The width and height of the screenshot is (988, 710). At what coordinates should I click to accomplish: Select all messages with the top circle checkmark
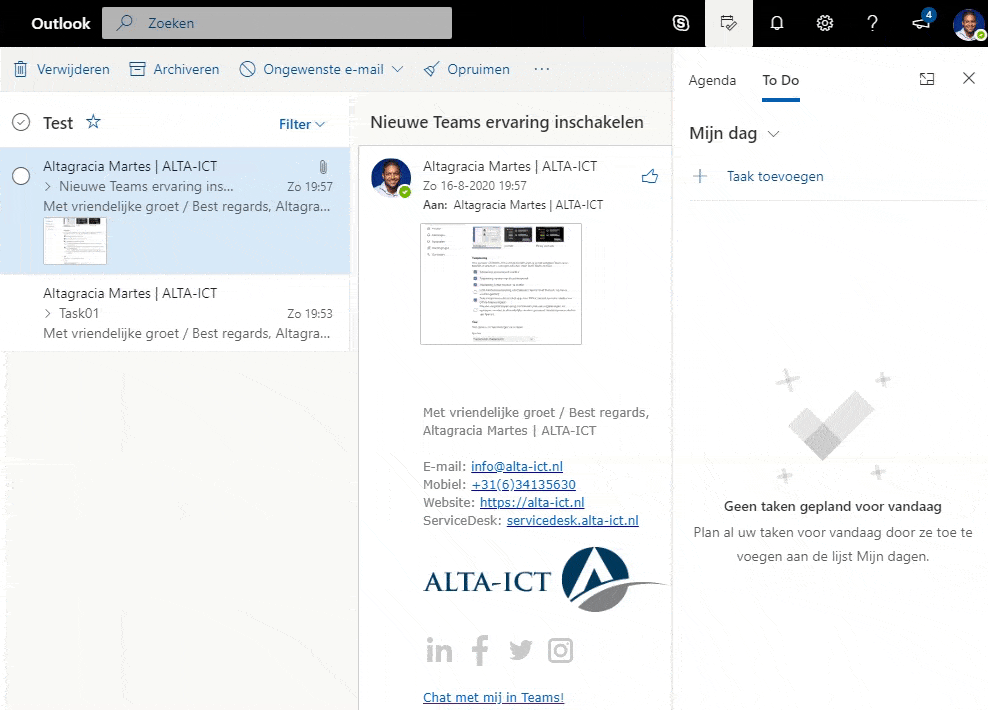pyautogui.click(x=21, y=122)
